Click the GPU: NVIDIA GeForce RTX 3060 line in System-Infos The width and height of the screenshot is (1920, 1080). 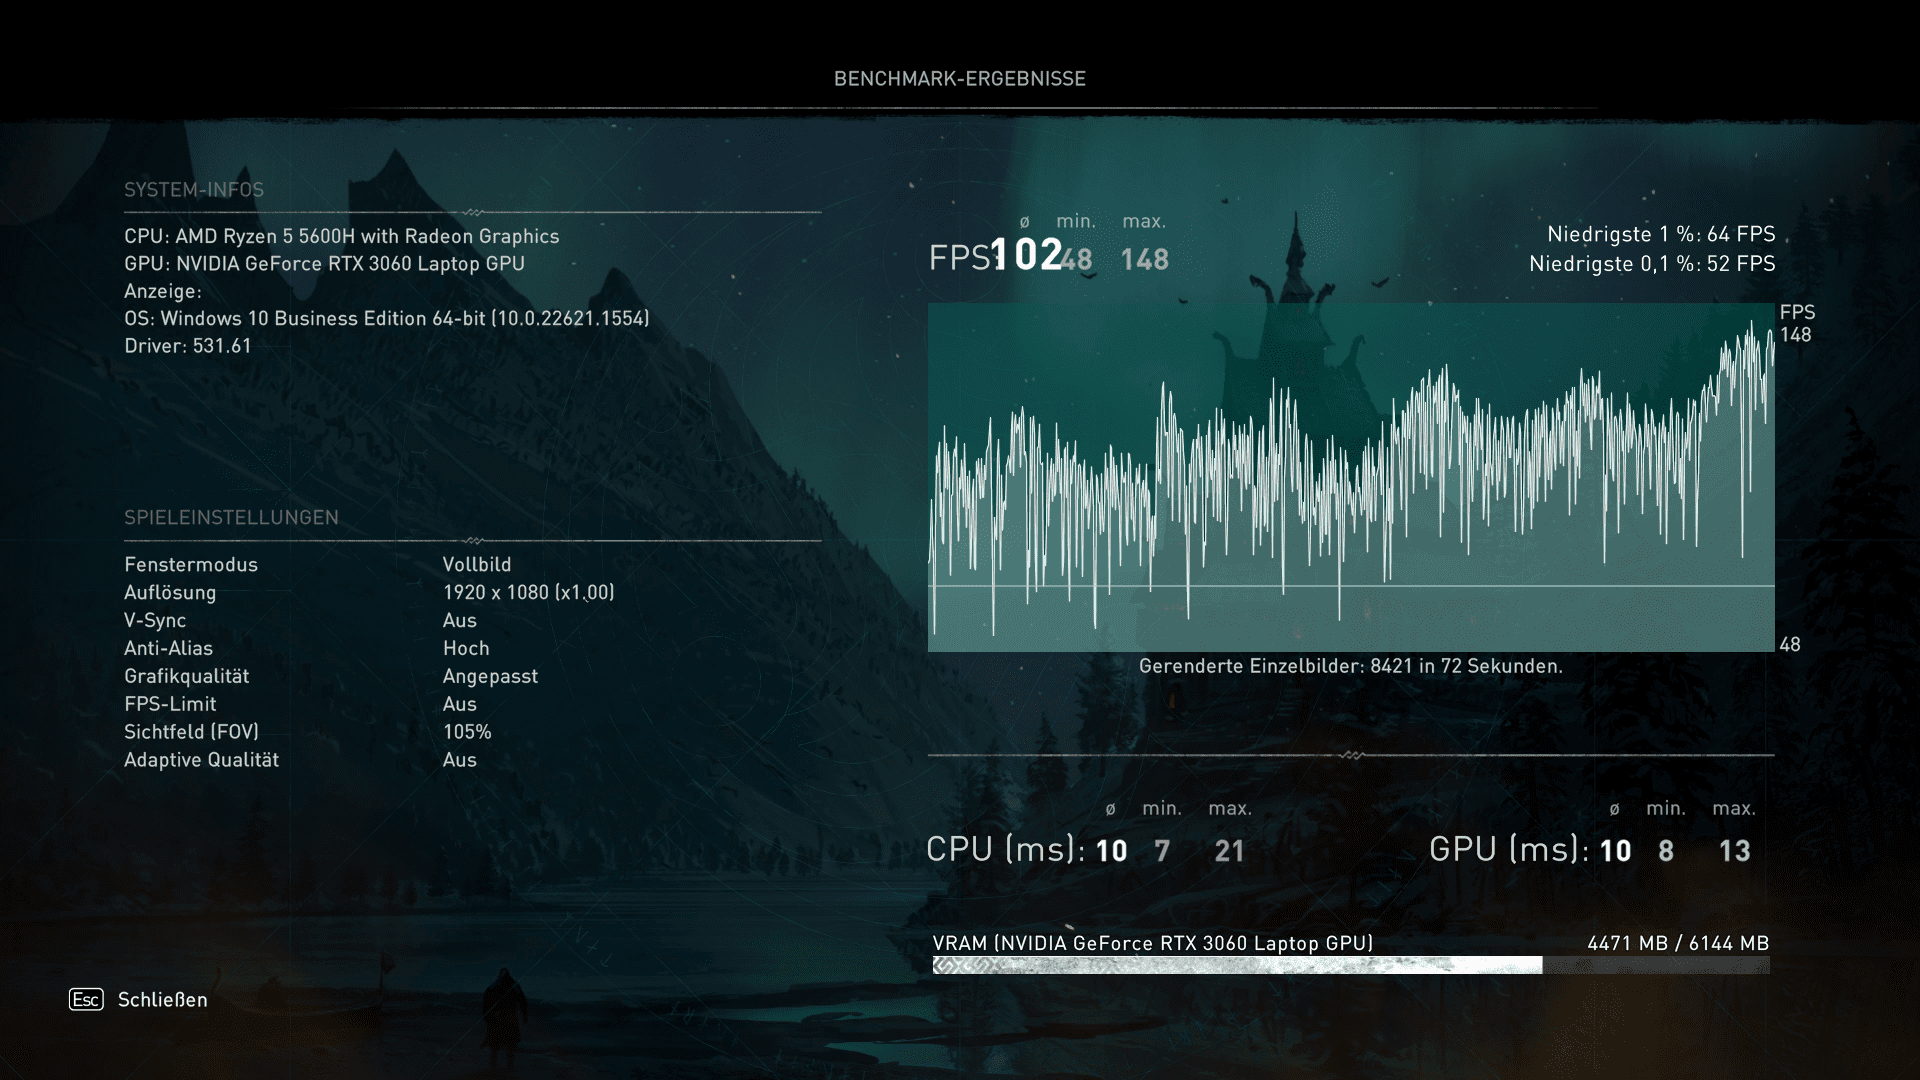point(325,263)
